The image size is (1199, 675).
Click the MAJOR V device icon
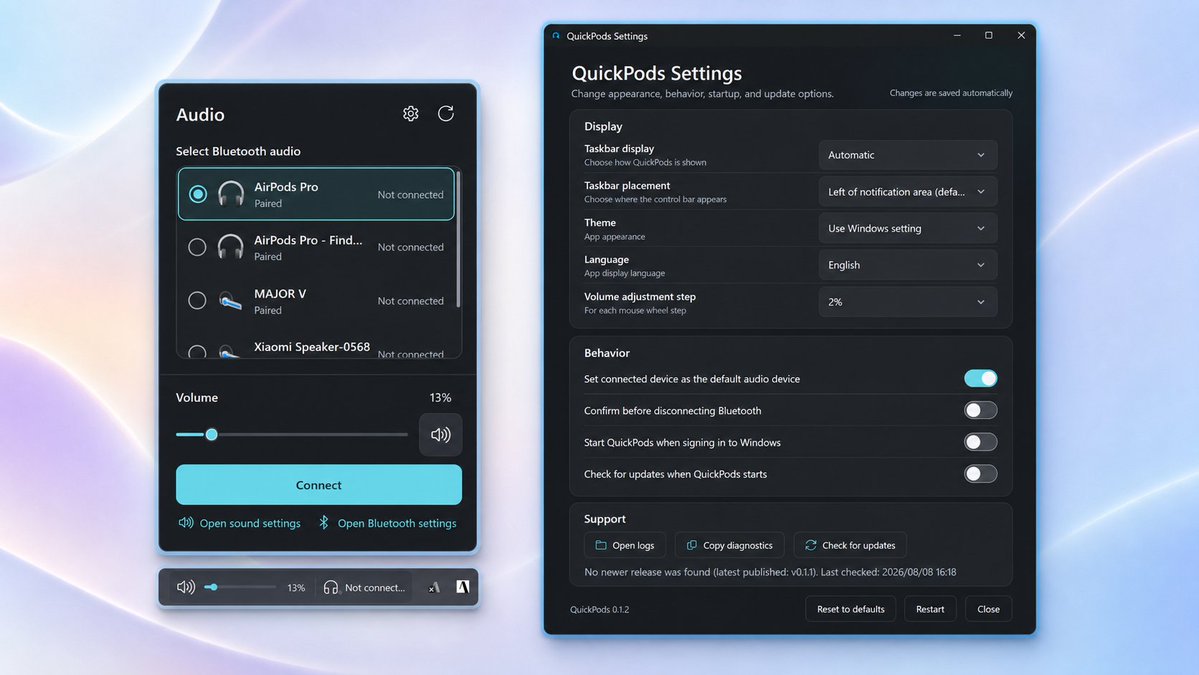tap(230, 301)
